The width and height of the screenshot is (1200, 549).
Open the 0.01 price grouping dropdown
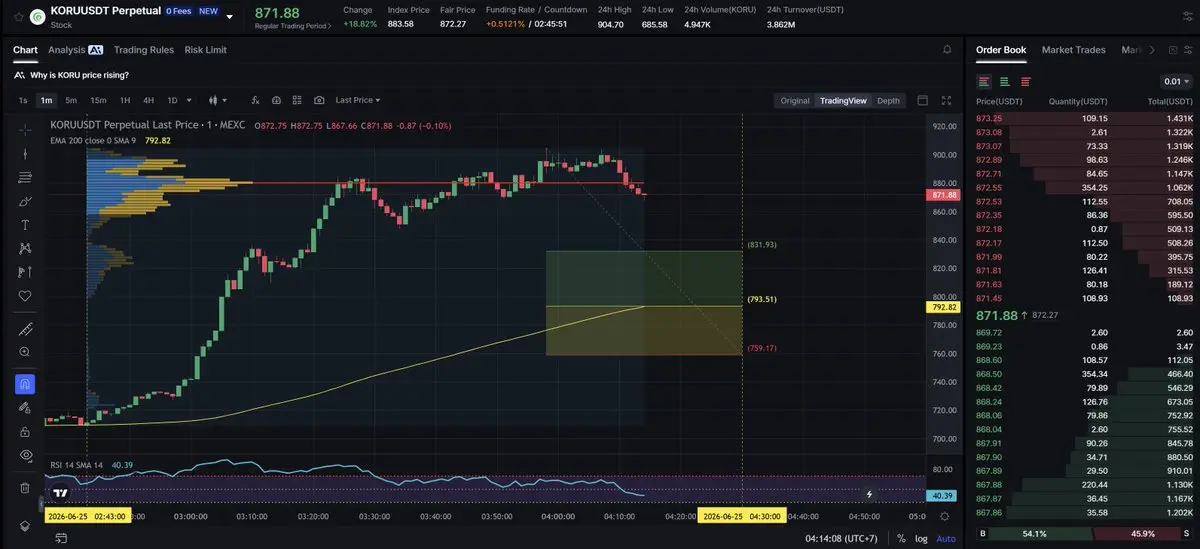pos(1177,82)
